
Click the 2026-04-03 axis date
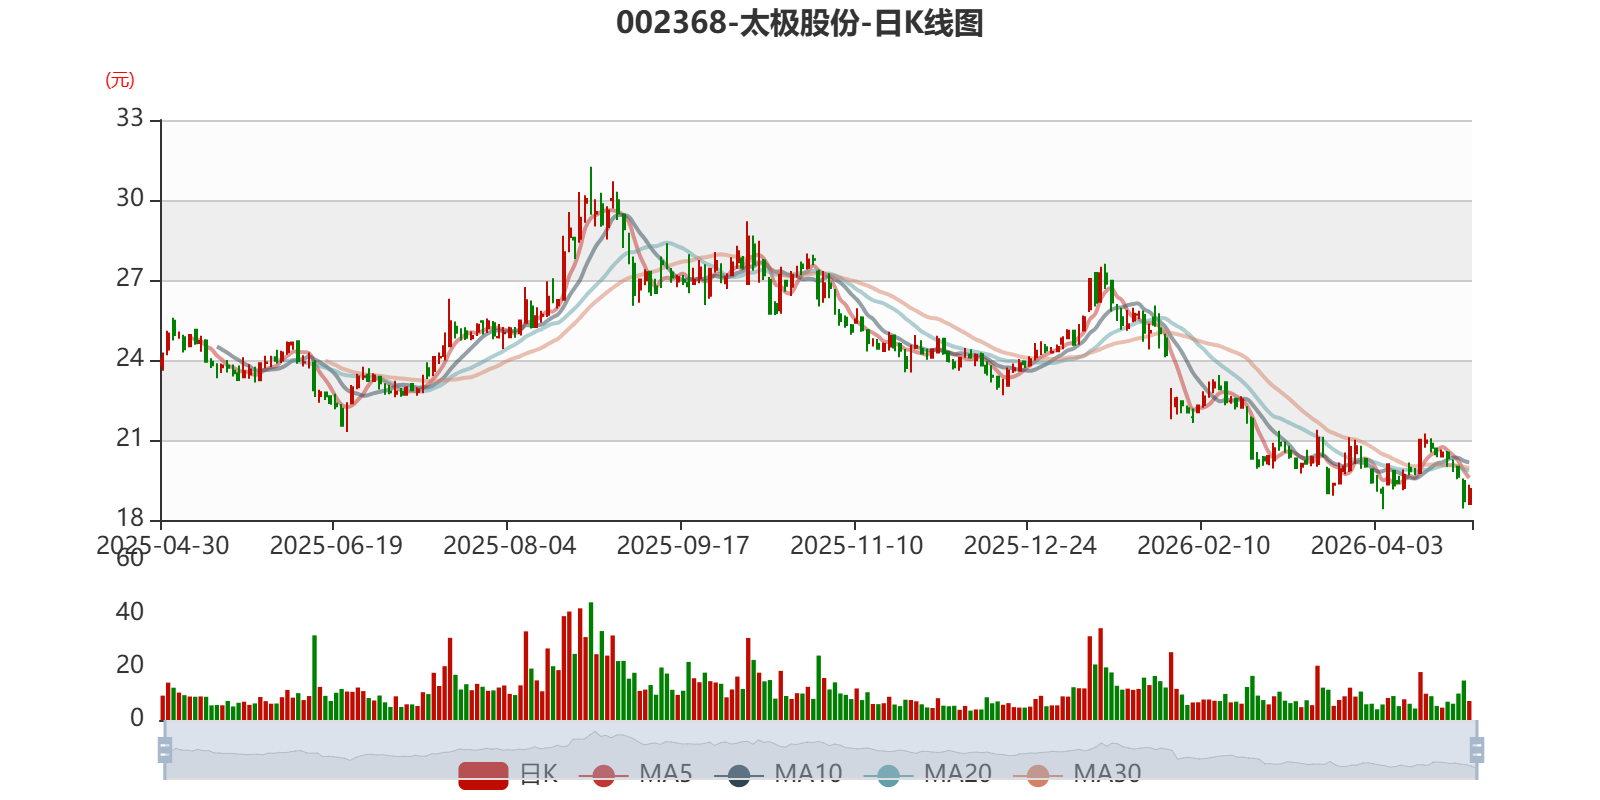1377,545
